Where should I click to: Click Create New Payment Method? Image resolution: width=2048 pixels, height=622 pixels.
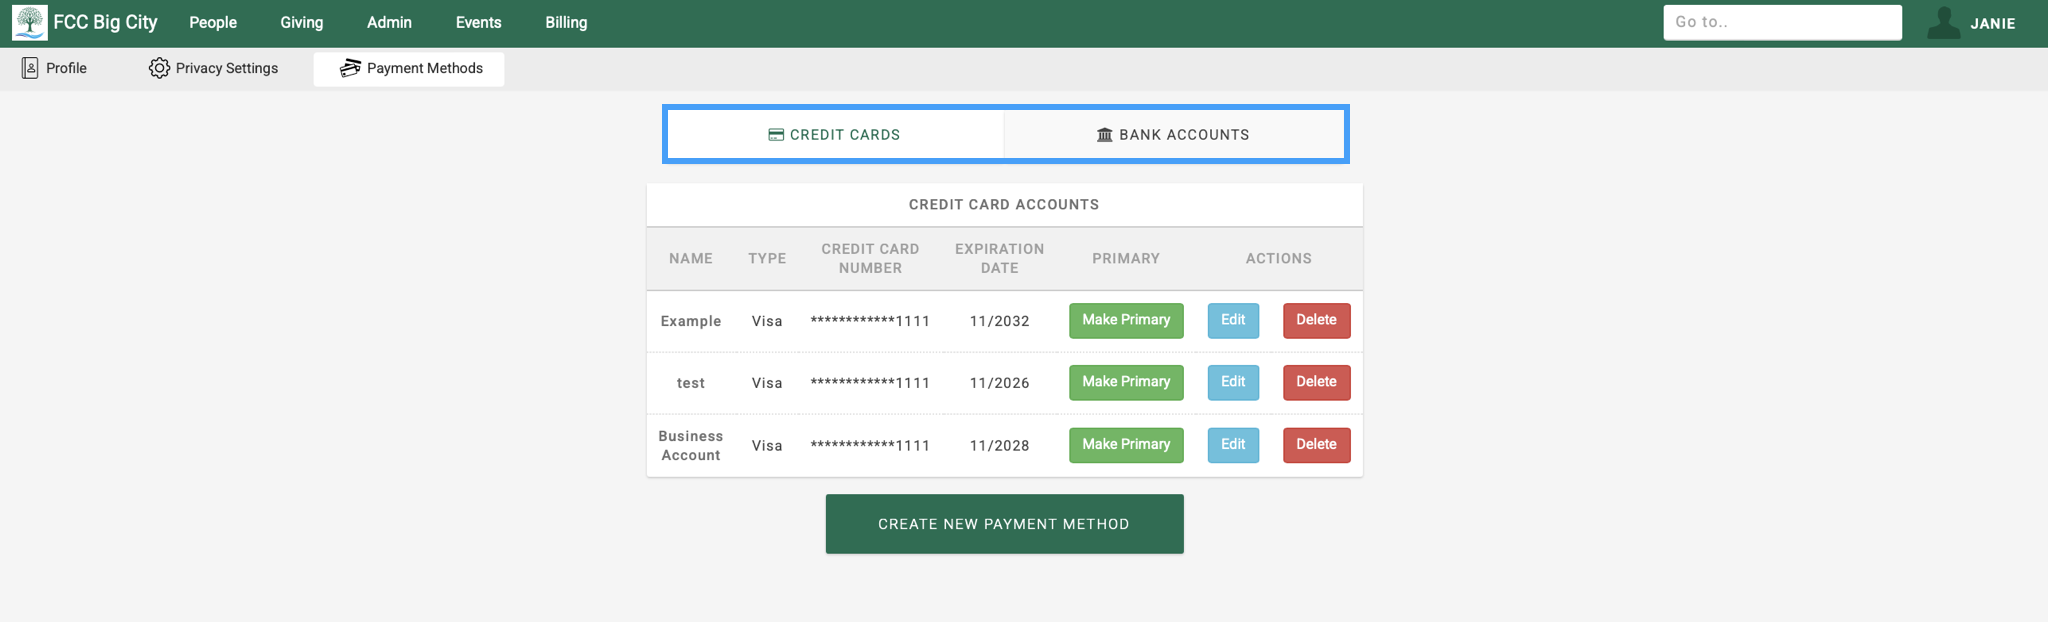tap(1004, 523)
